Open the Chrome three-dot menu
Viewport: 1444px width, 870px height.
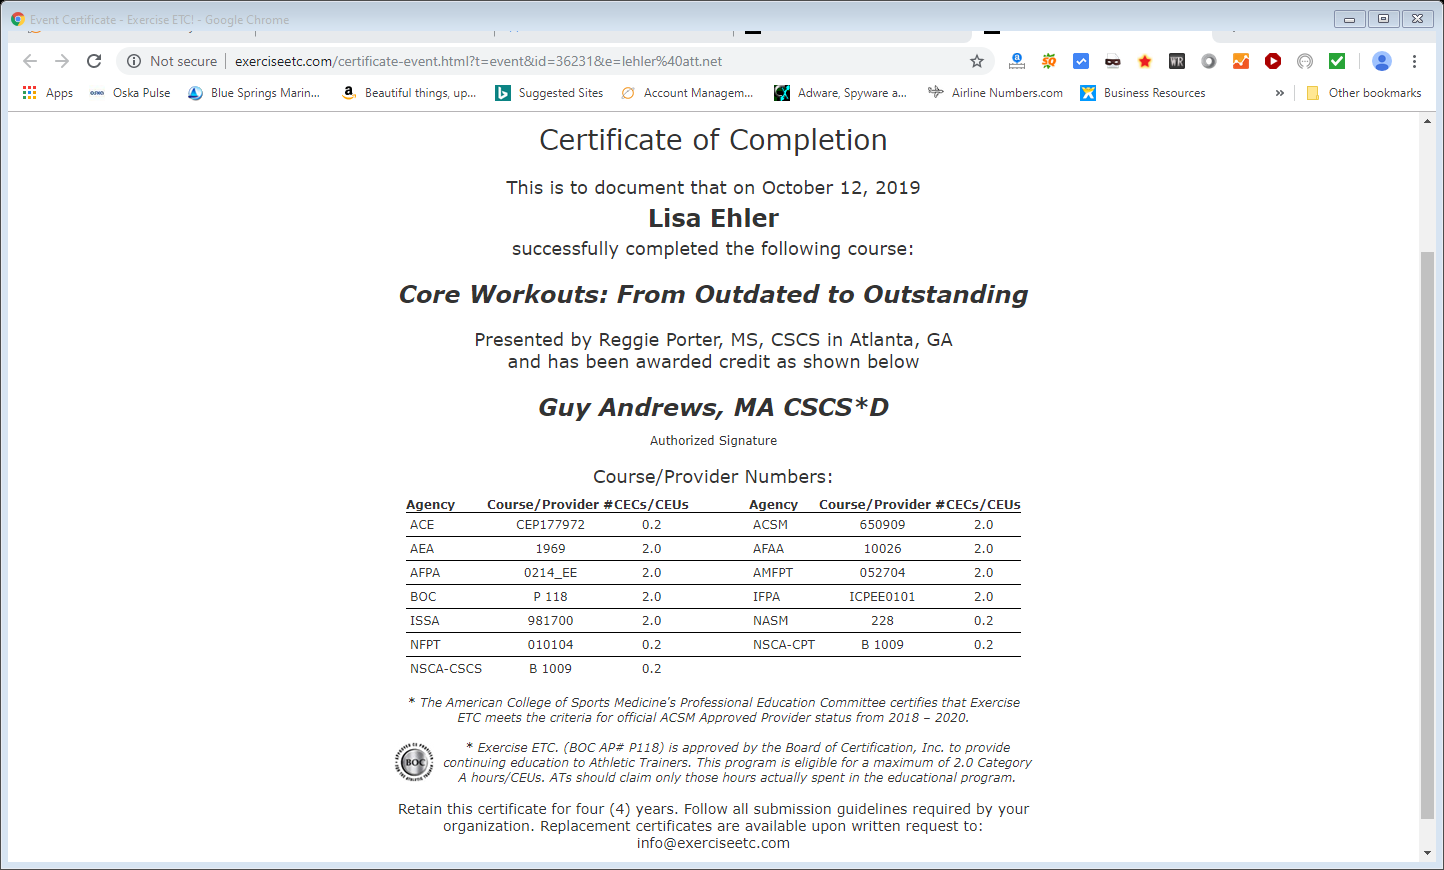[x=1414, y=61]
